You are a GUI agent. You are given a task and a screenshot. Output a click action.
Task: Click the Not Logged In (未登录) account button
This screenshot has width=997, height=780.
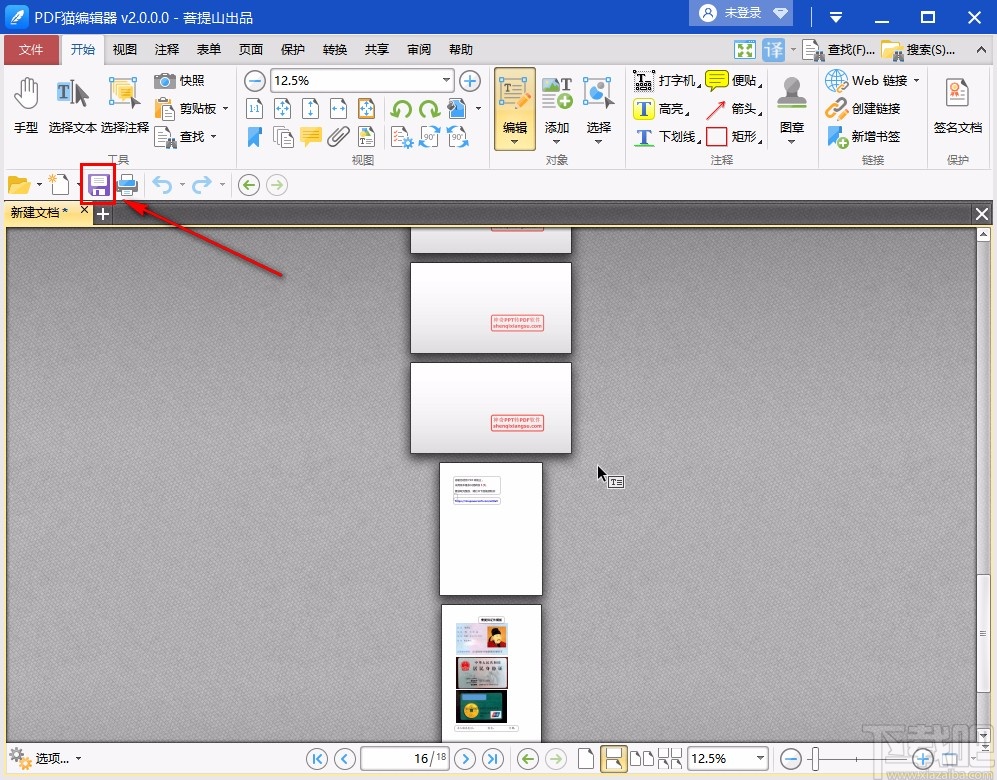coord(741,13)
